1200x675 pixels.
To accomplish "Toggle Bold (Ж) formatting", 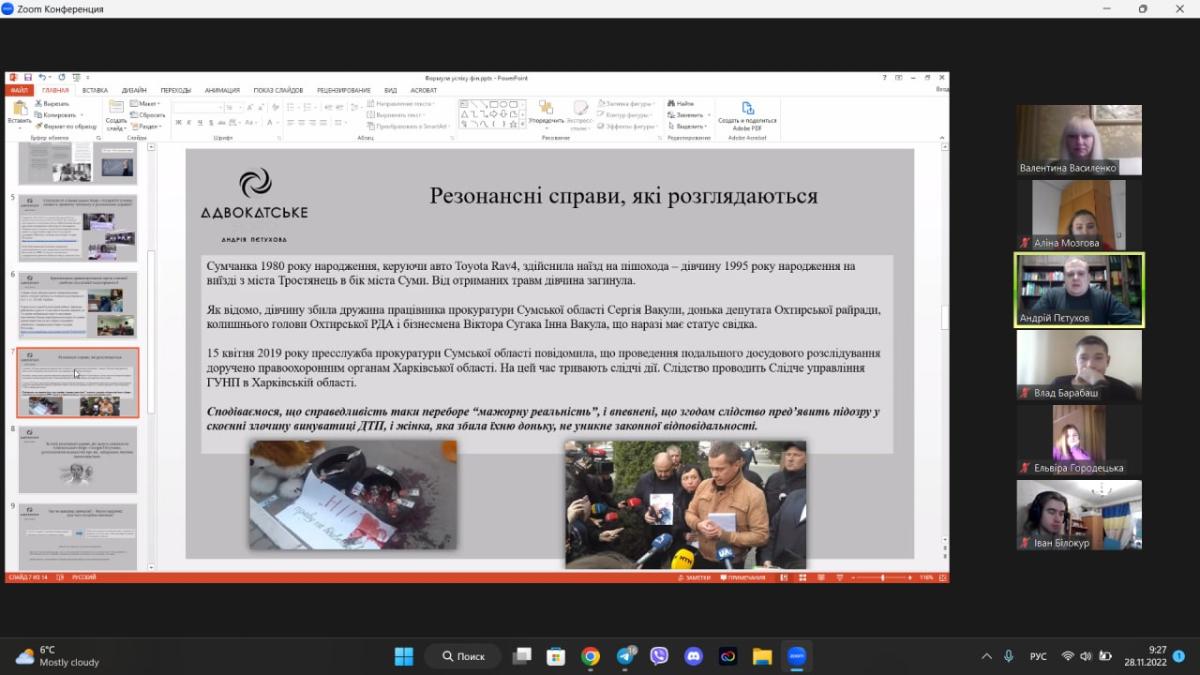I will (x=178, y=122).
